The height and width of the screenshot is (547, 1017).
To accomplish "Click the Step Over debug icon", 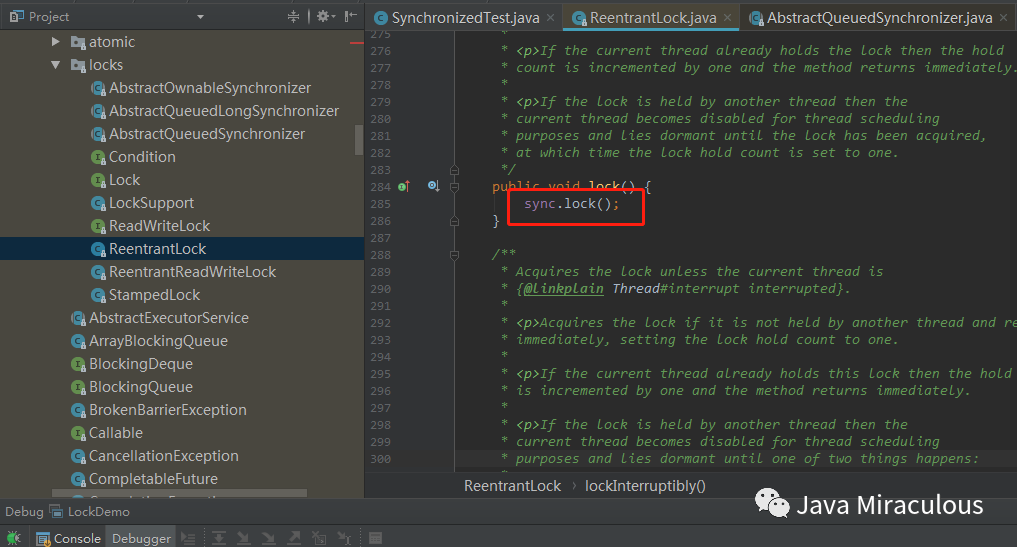I will click(x=219, y=538).
